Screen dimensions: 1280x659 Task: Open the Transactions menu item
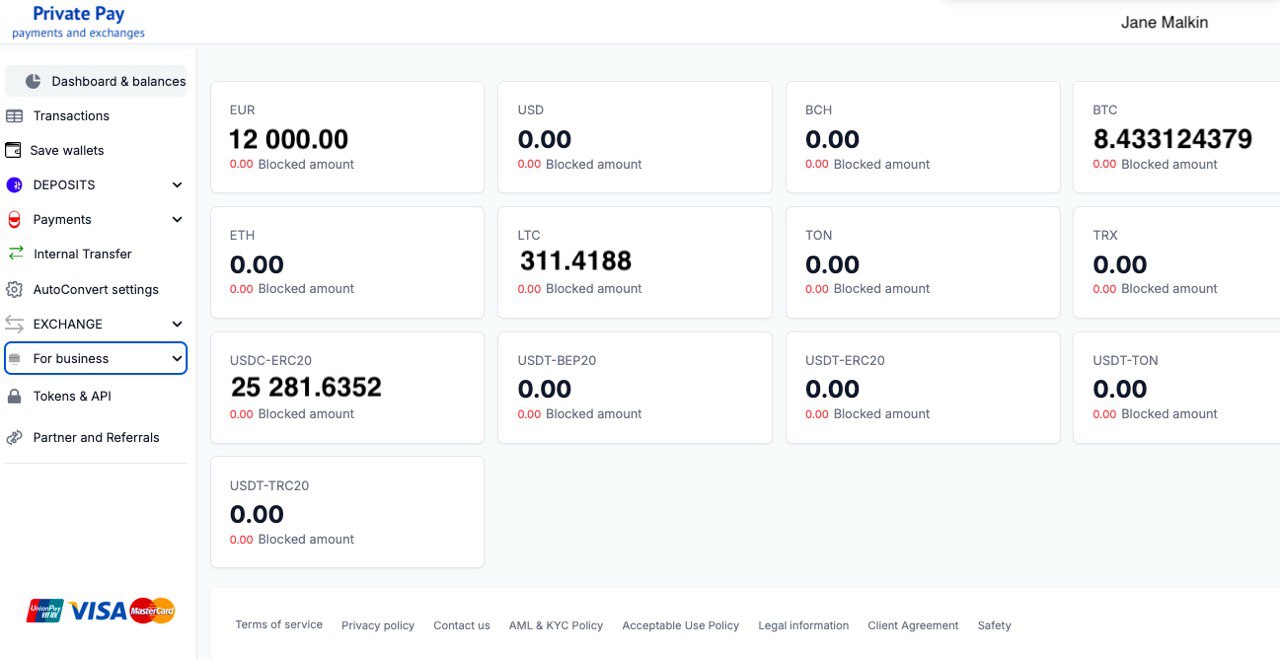pos(71,116)
